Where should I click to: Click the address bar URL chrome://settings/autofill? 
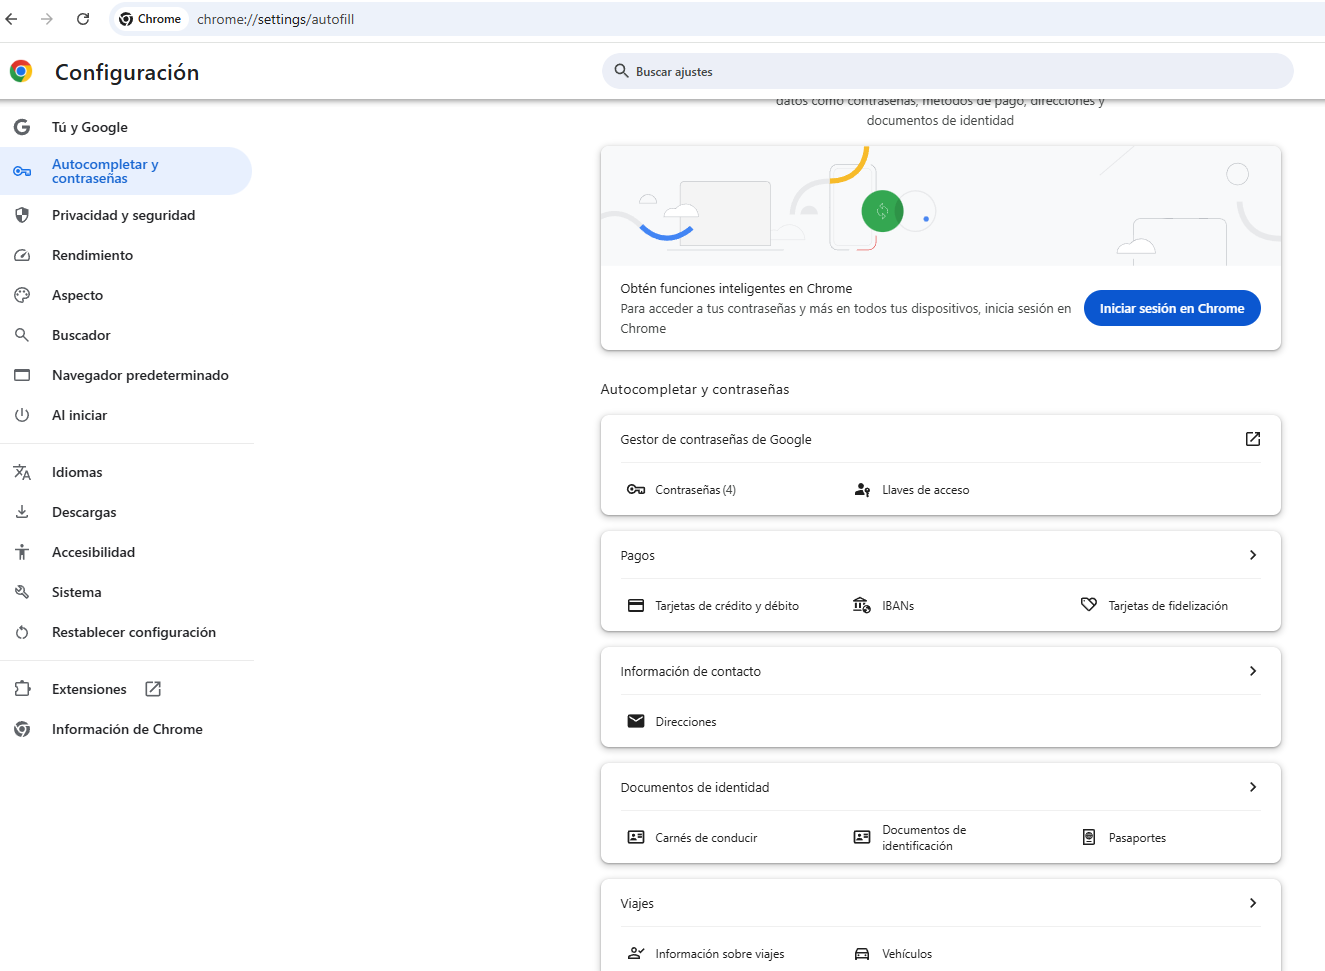point(275,19)
